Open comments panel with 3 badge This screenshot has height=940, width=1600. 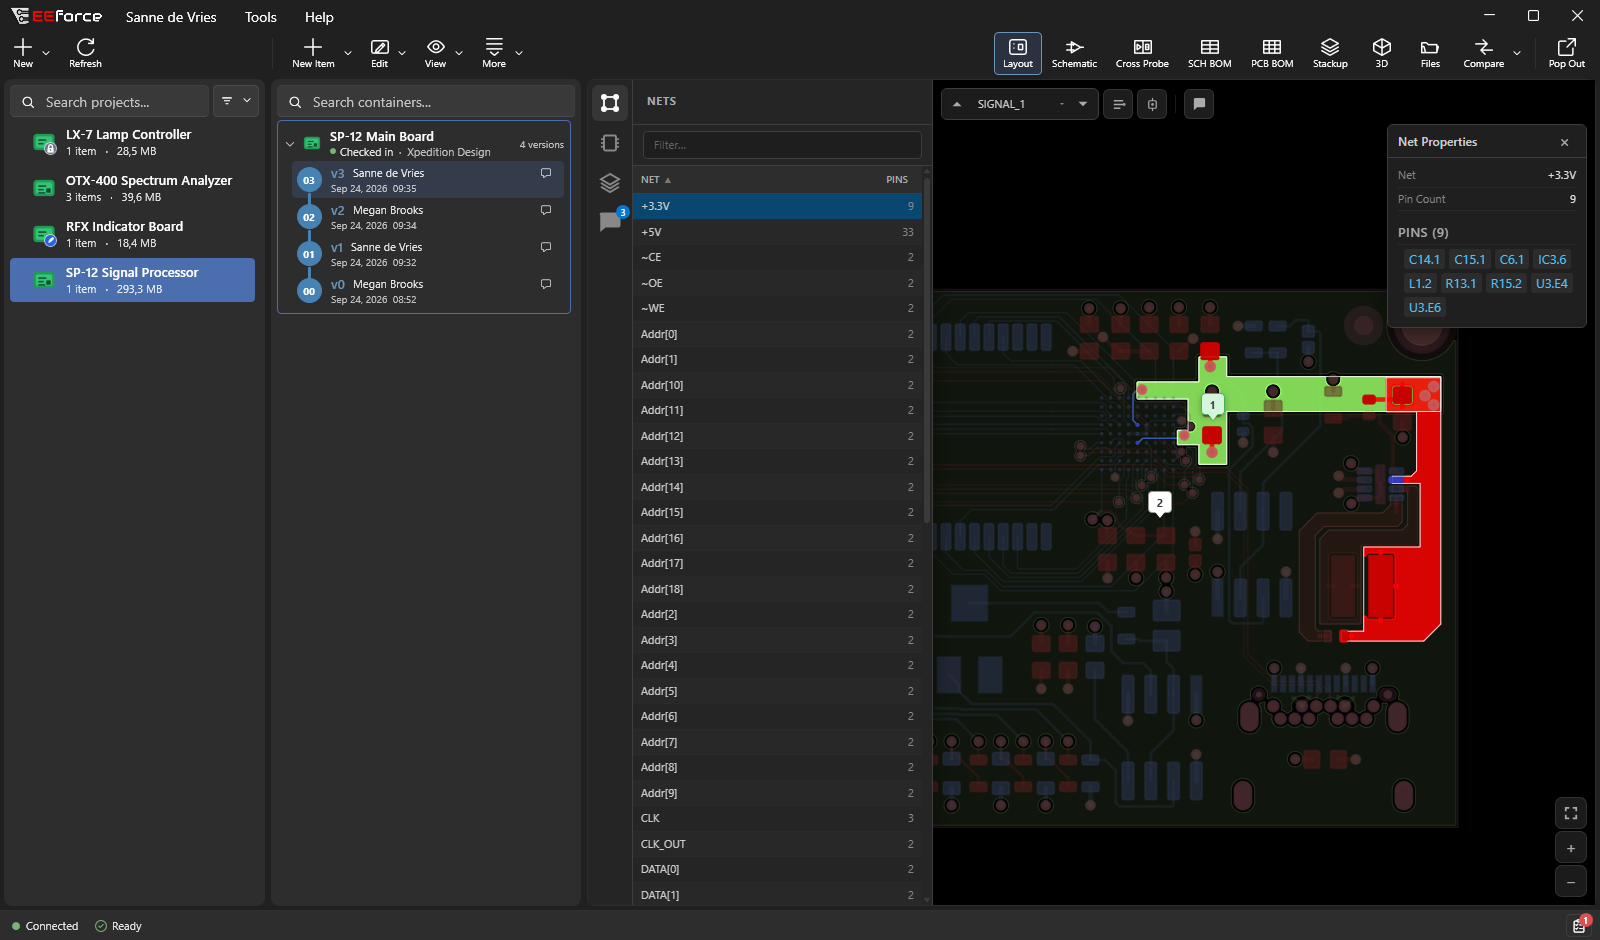click(x=610, y=221)
